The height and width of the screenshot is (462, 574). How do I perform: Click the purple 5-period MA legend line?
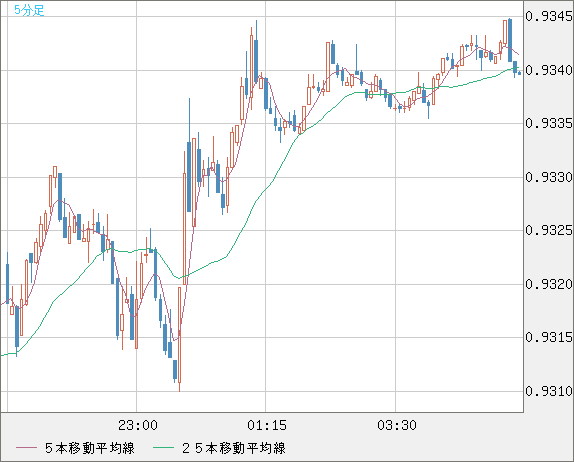[26, 448]
